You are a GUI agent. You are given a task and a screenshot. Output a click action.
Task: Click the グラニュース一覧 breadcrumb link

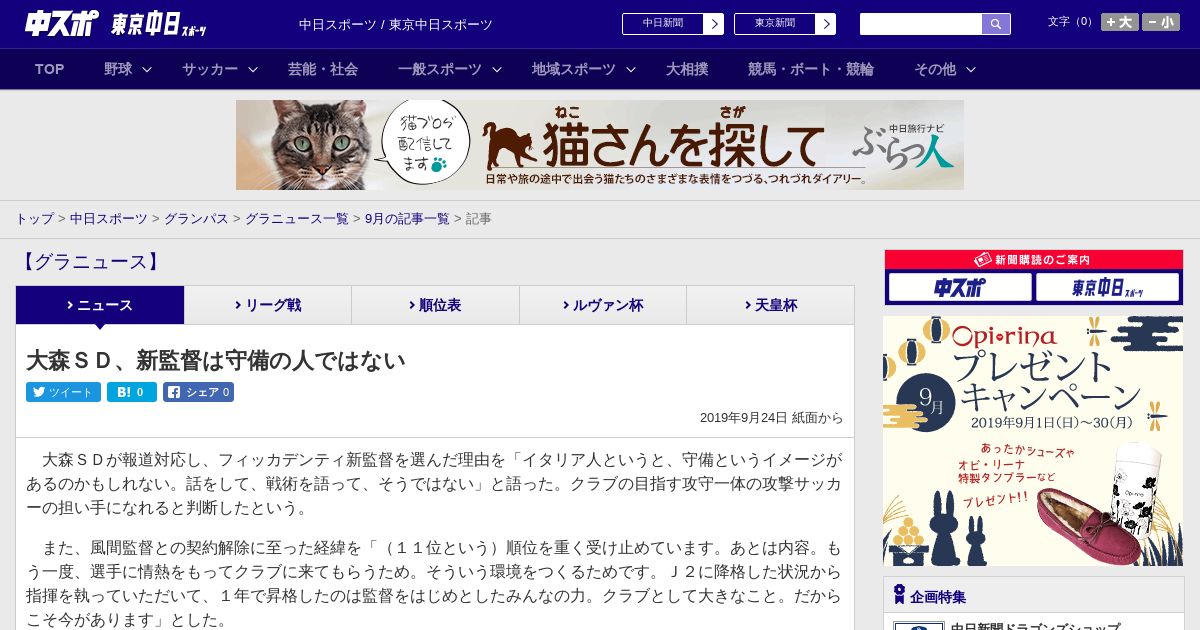[x=297, y=218]
